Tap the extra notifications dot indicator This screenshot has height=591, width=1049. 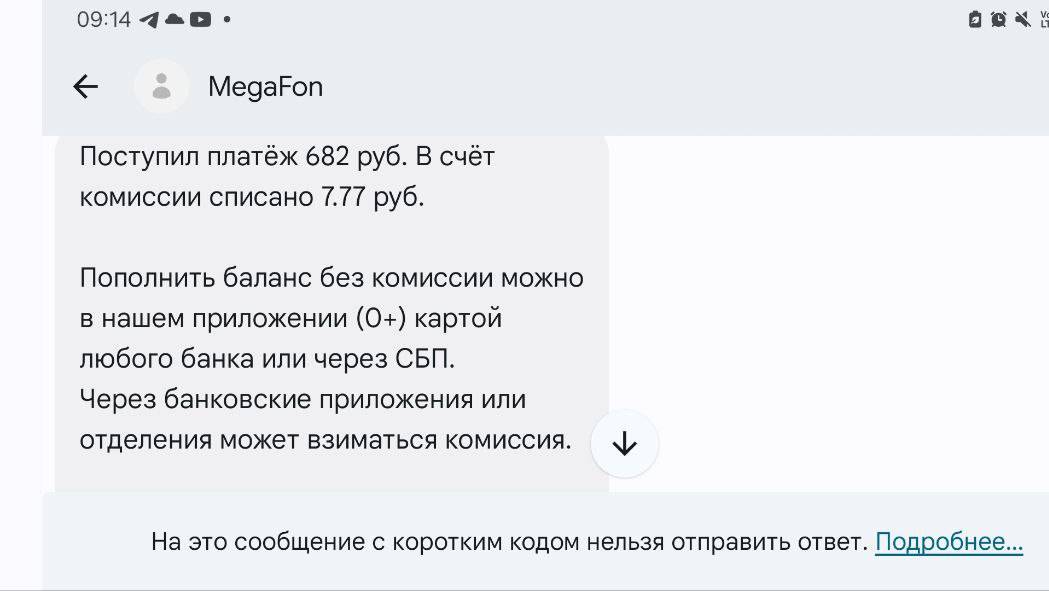[x=227, y=19]
